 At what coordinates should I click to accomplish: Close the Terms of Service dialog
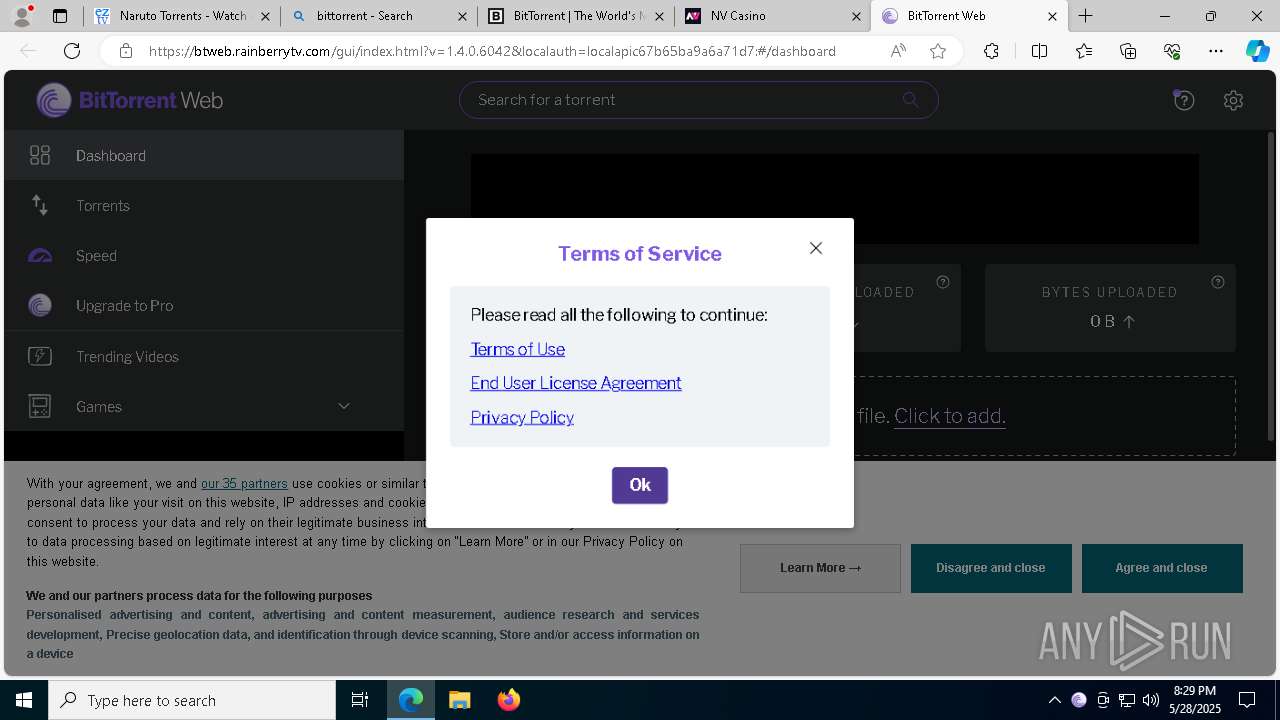816,248
